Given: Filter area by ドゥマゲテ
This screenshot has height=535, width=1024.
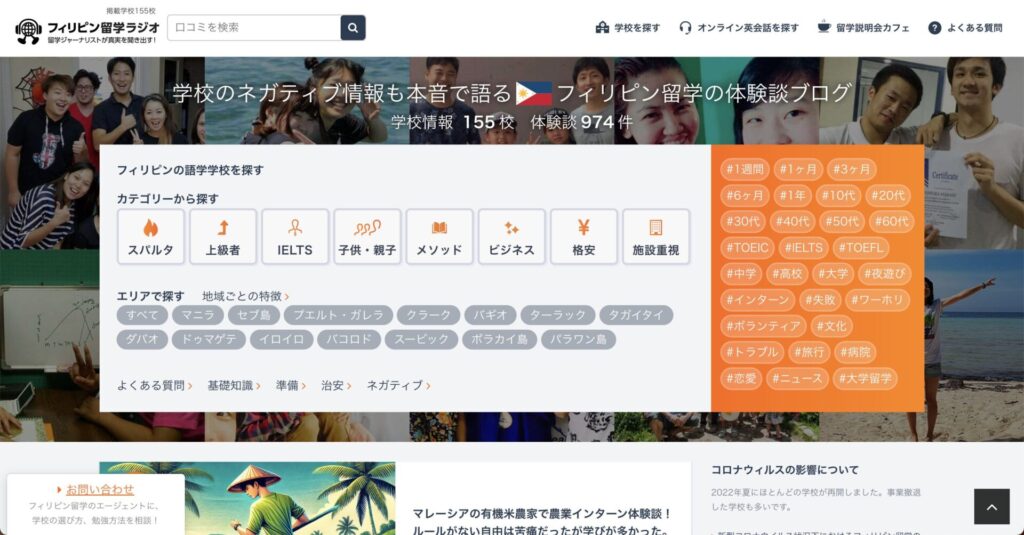Looking at the screenshot, I should [209, 339].
